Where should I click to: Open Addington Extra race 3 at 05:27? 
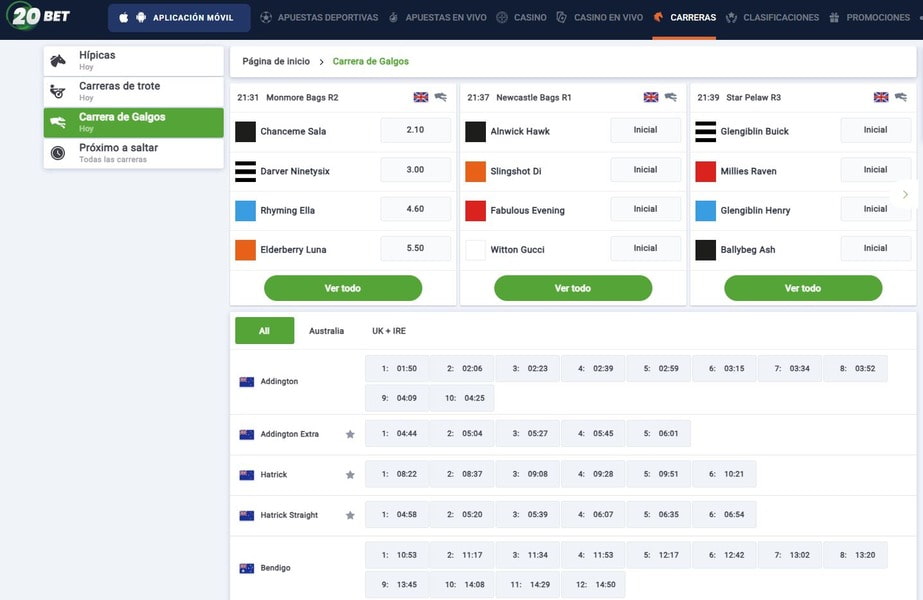(529, 433)
